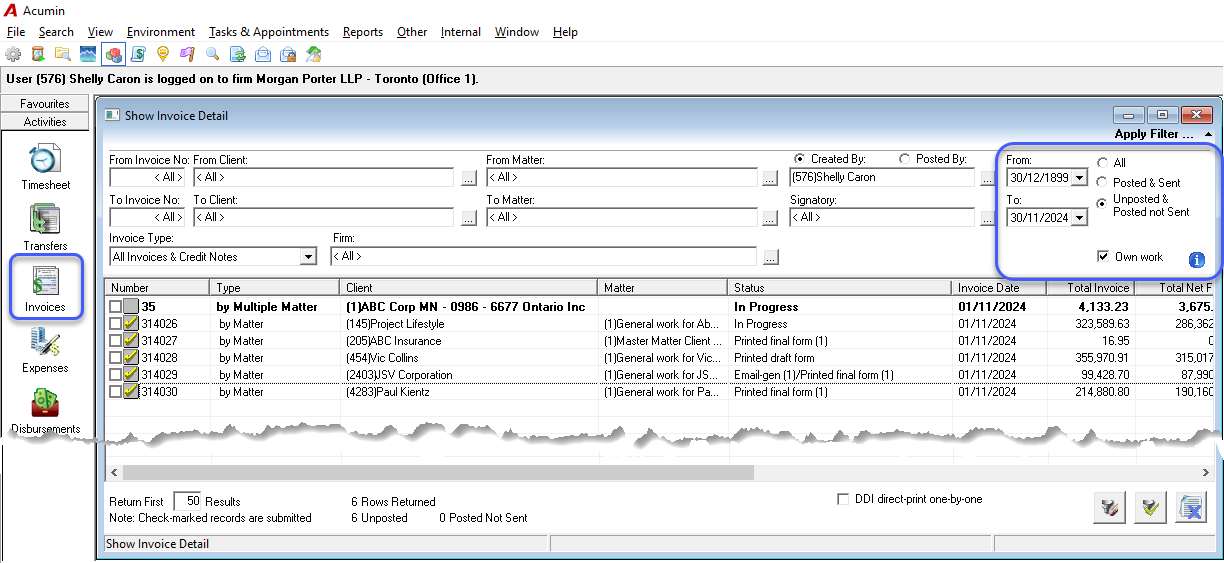
Task: Tick the checkbox for invoice 35
Action: click(x=116, y=307)
